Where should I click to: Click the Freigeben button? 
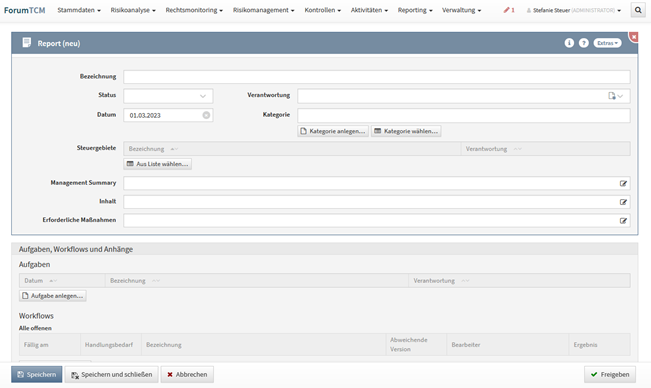(610, 374)
